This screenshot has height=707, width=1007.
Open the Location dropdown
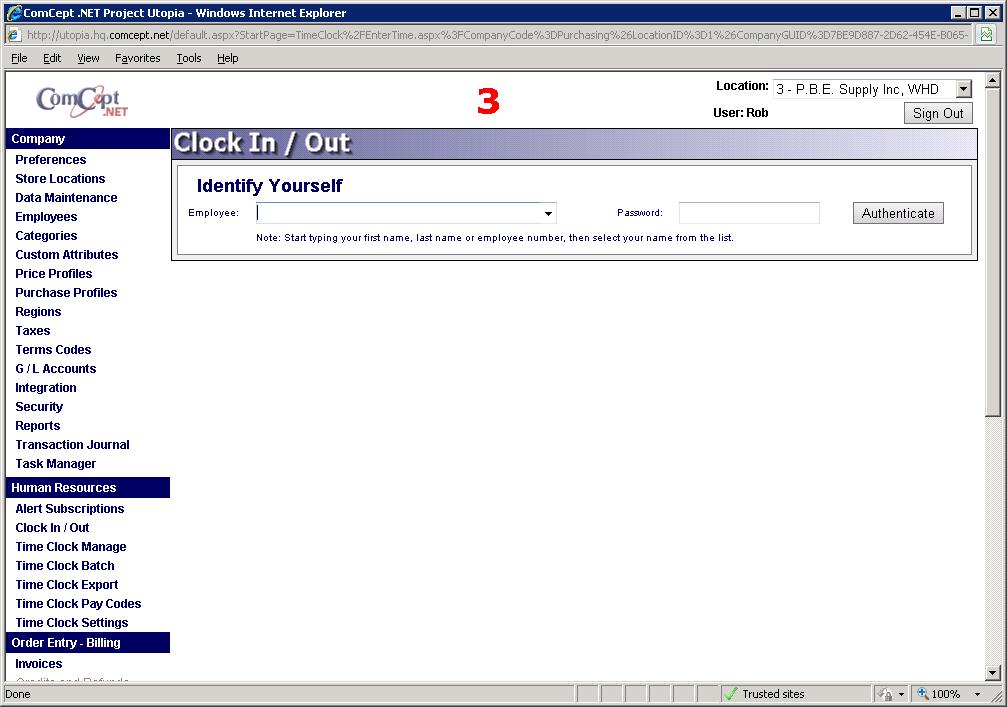coord(963,89)
